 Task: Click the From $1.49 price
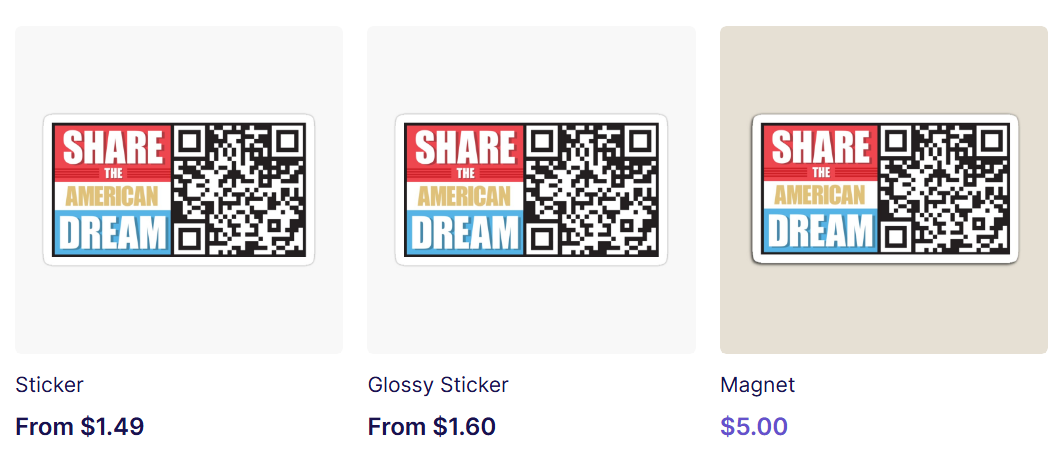click(79, 427)
